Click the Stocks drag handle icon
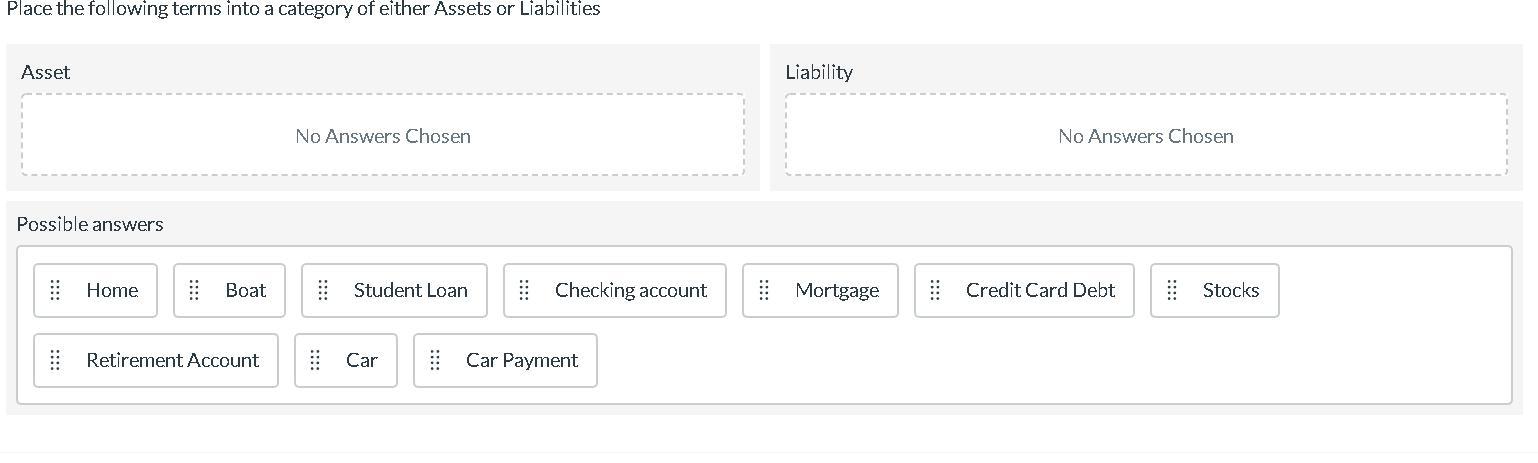Screen dimensions: 1538x463 [x=1172, y=290]
